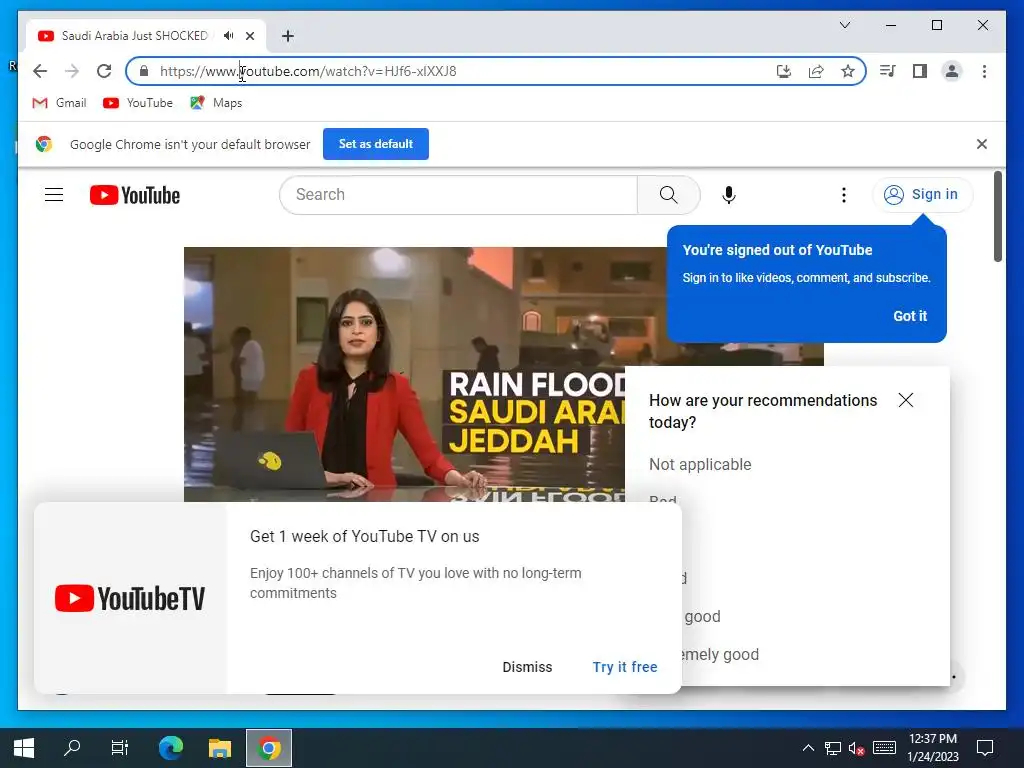The width and height of the screenshot is (1024, 768).
Task: Click the YouTube logo
Action: pyautogui.click(x=135, y=195)
